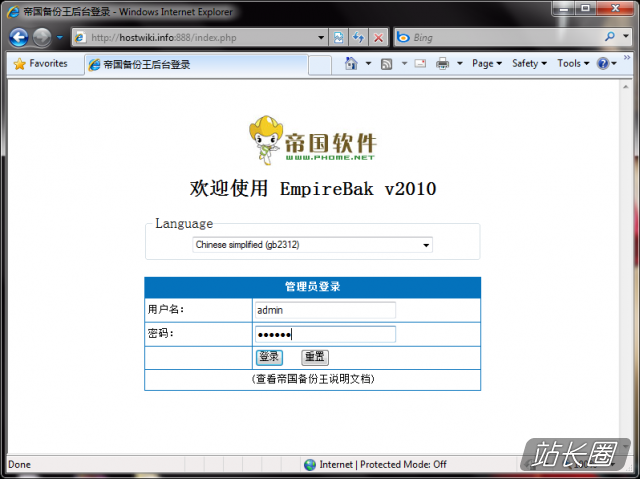Go to Home page icon
The width and height of the screenshot is (640, 479).
click(x=351, y=64)
